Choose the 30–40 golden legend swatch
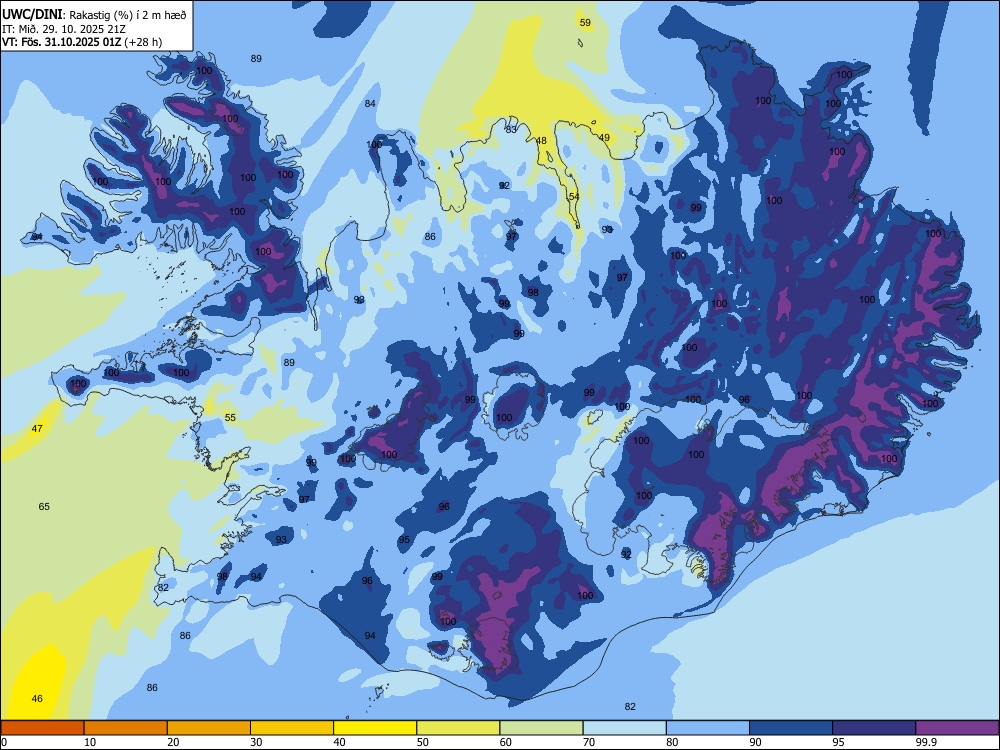The image size is (1000, 750). coord(292,728)
